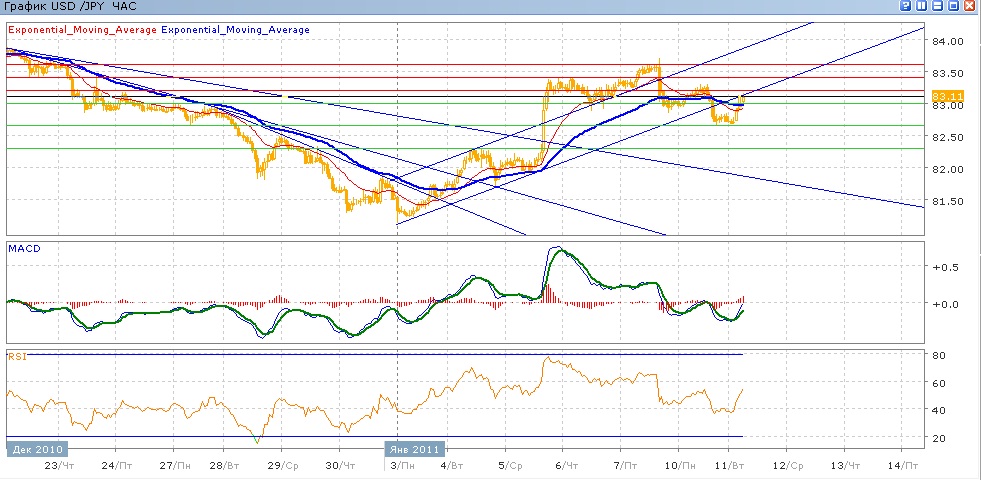The height and width of the screenshot is (480, 981).
Task: Select the red Exponential_Moving_Average legend label
Action: click(82, 29)
